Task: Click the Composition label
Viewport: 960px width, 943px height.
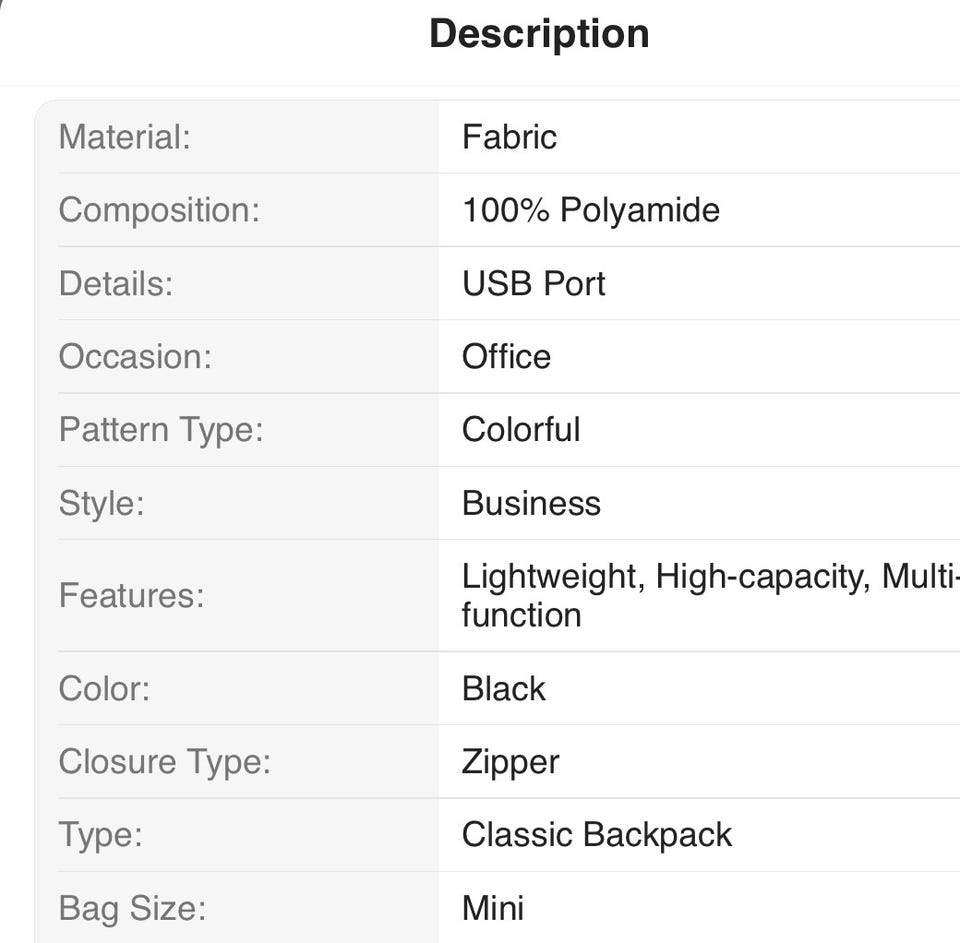Action: pos(159,210)
